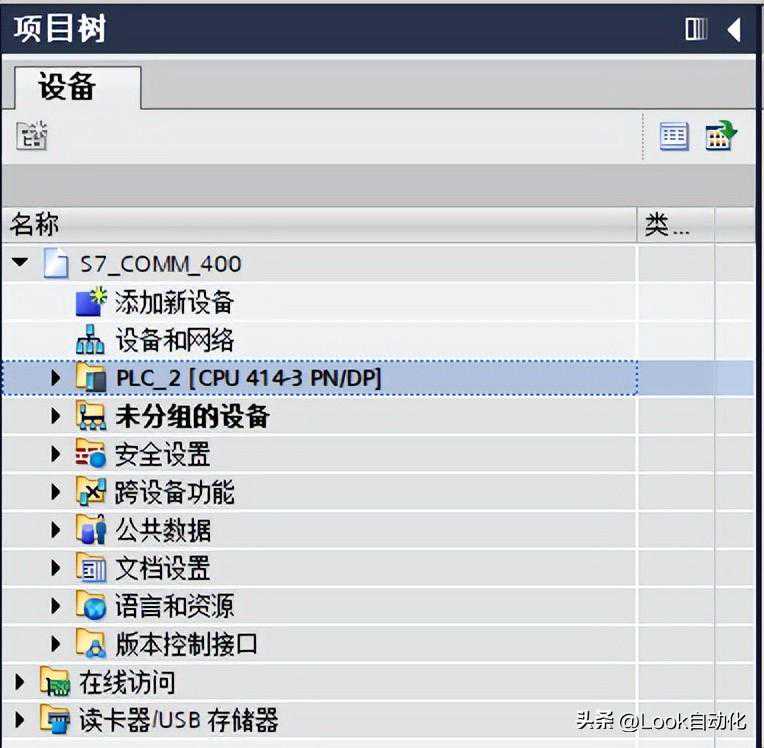Click the overview list view toolbar icon
This screenshot has width=764, height=748.
[674, 136]
